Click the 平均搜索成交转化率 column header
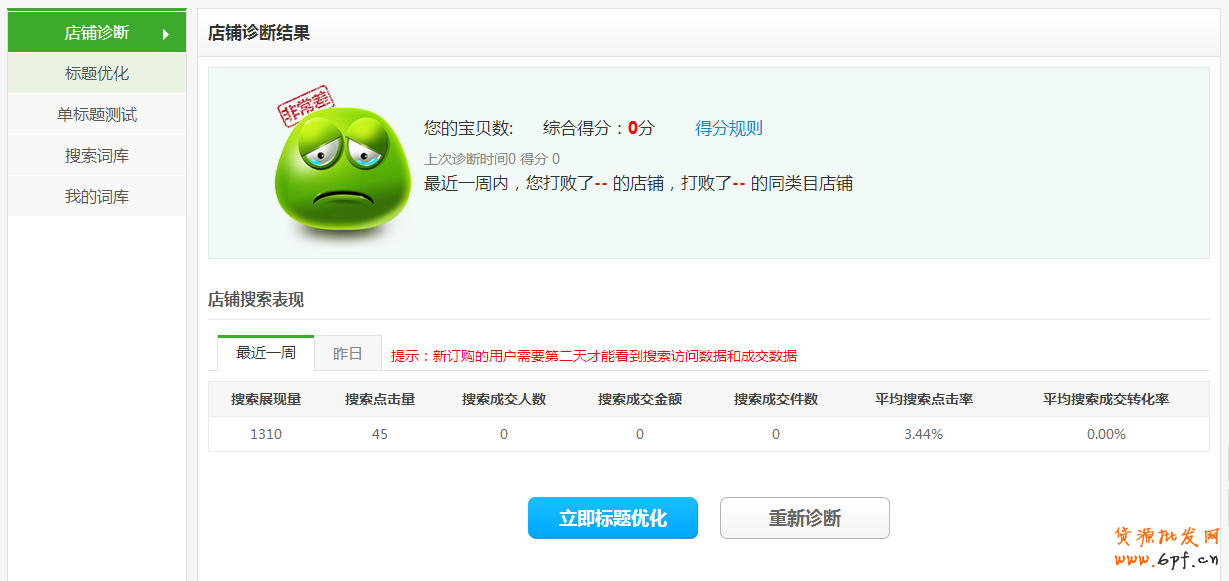The width and height of the screenshot is (1229, 581). [x=1106, y=399]
